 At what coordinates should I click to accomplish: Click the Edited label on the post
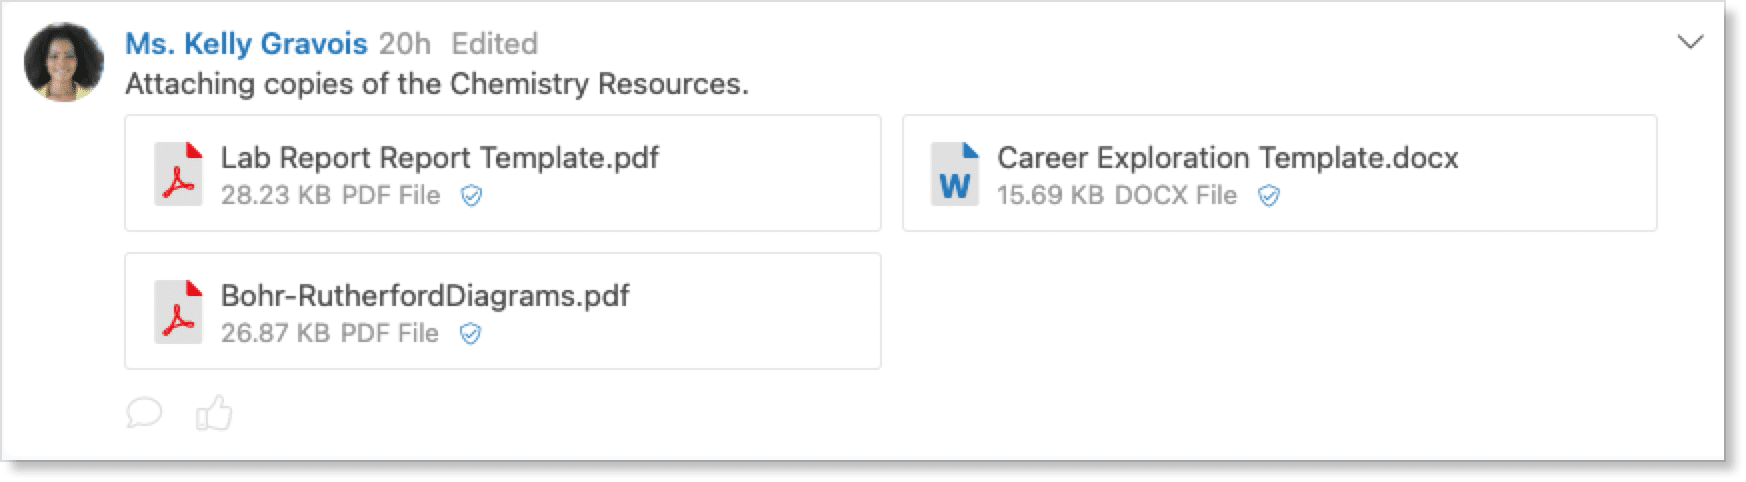495,44
